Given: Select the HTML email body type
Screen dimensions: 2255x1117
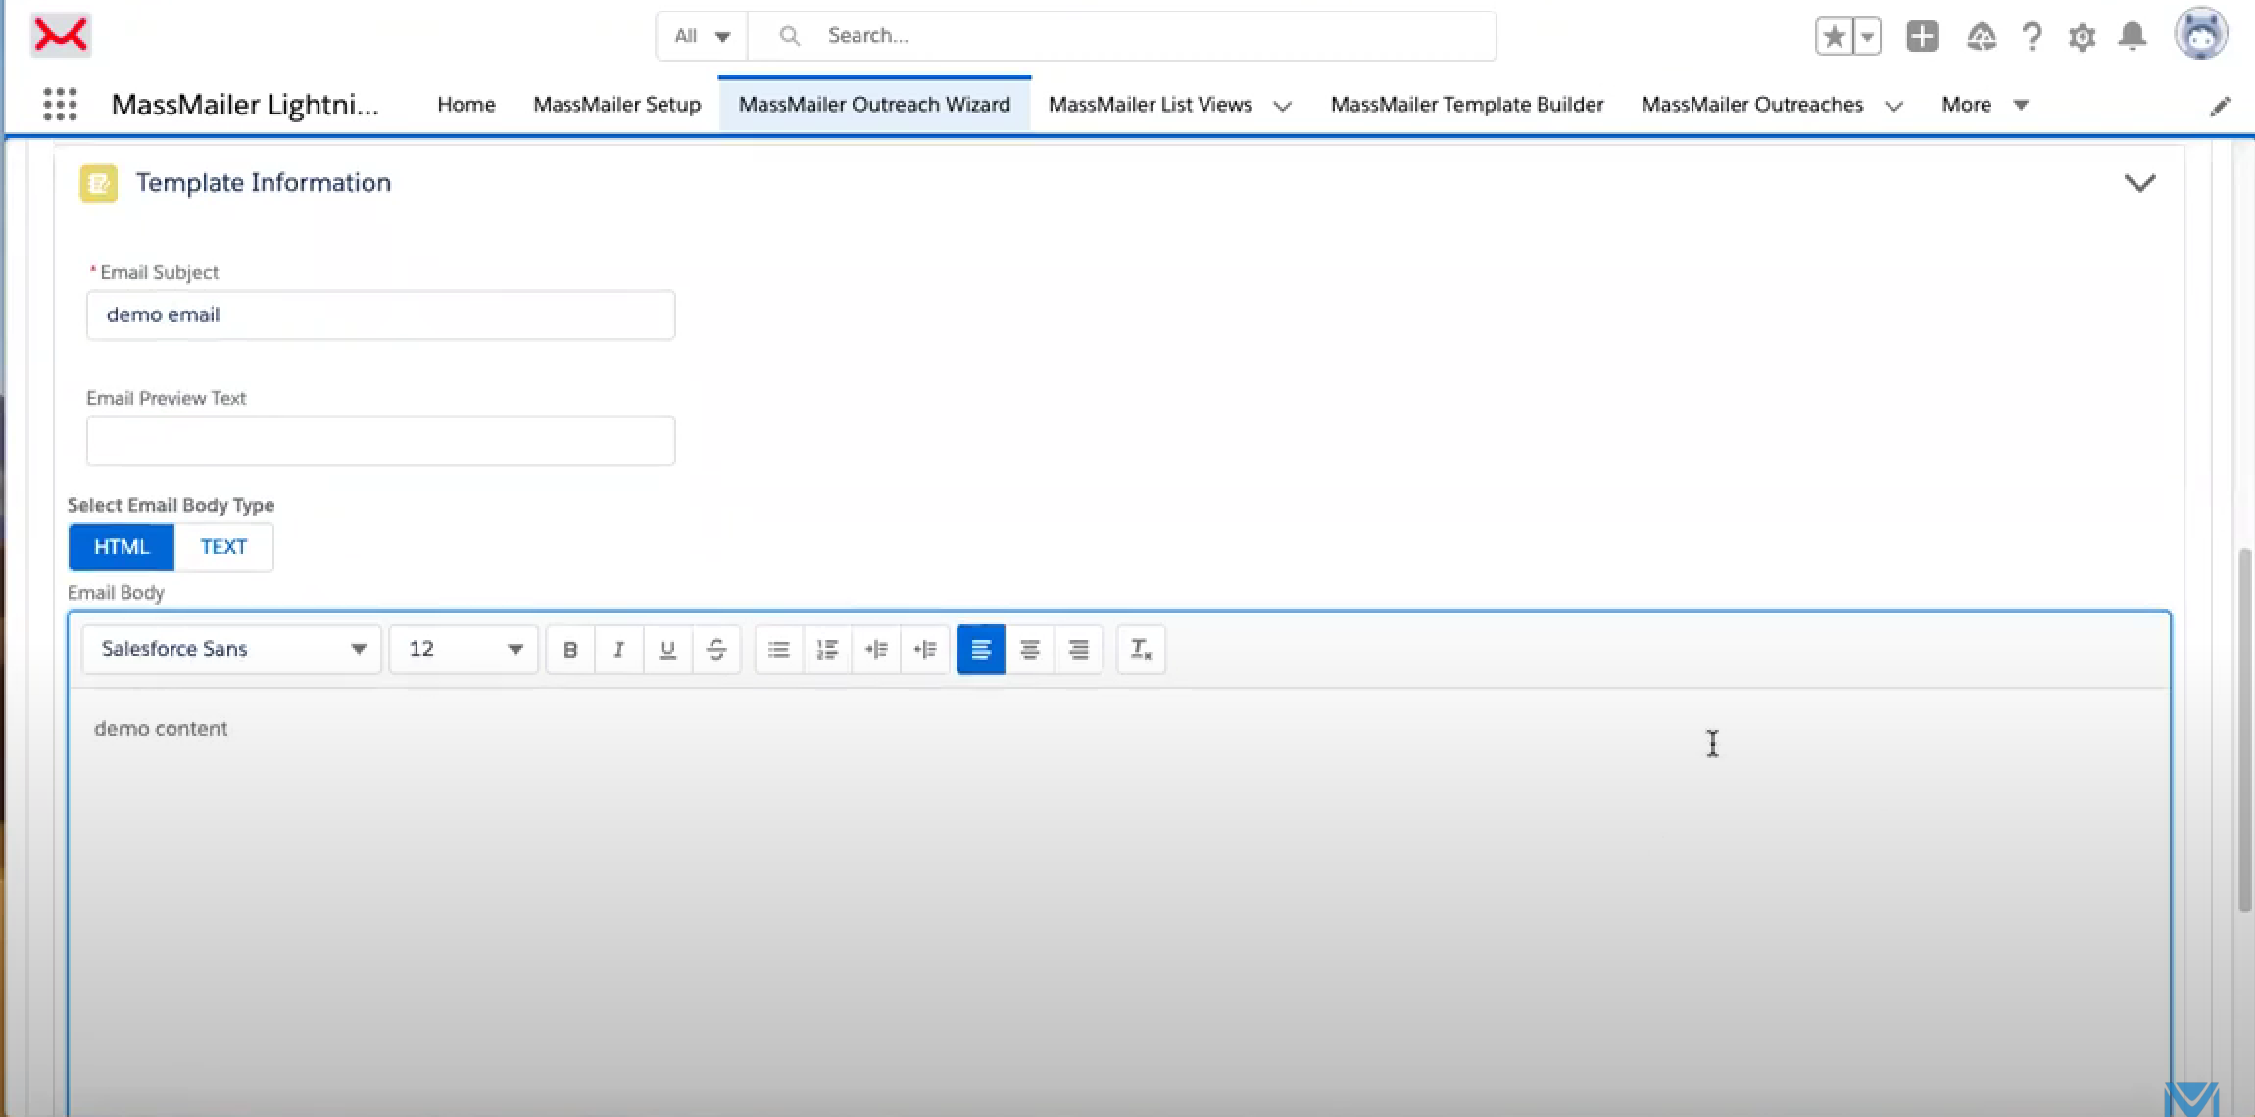Looking at the screenshot, I should point(121,547).
